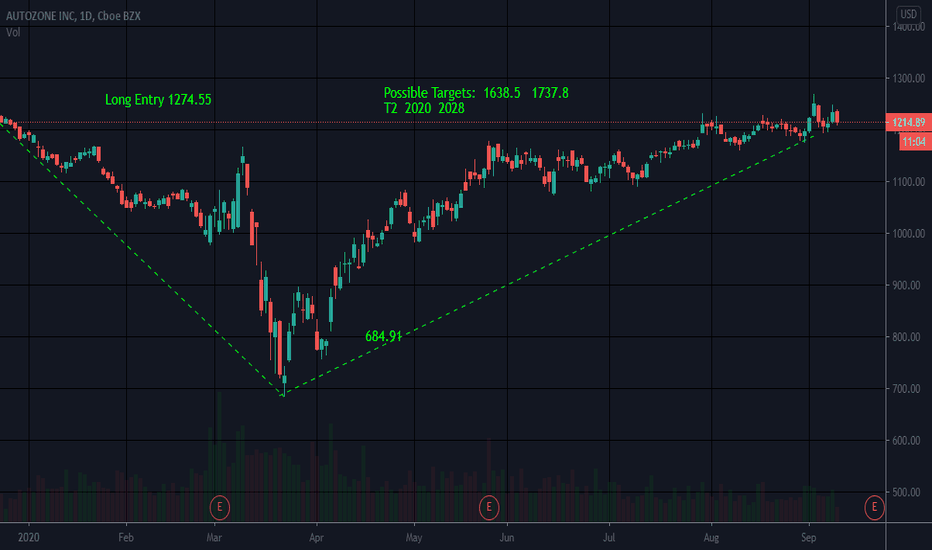932x550 pixels.
Task: Click the Aug time axis label
Action: [x=711, y=538]
